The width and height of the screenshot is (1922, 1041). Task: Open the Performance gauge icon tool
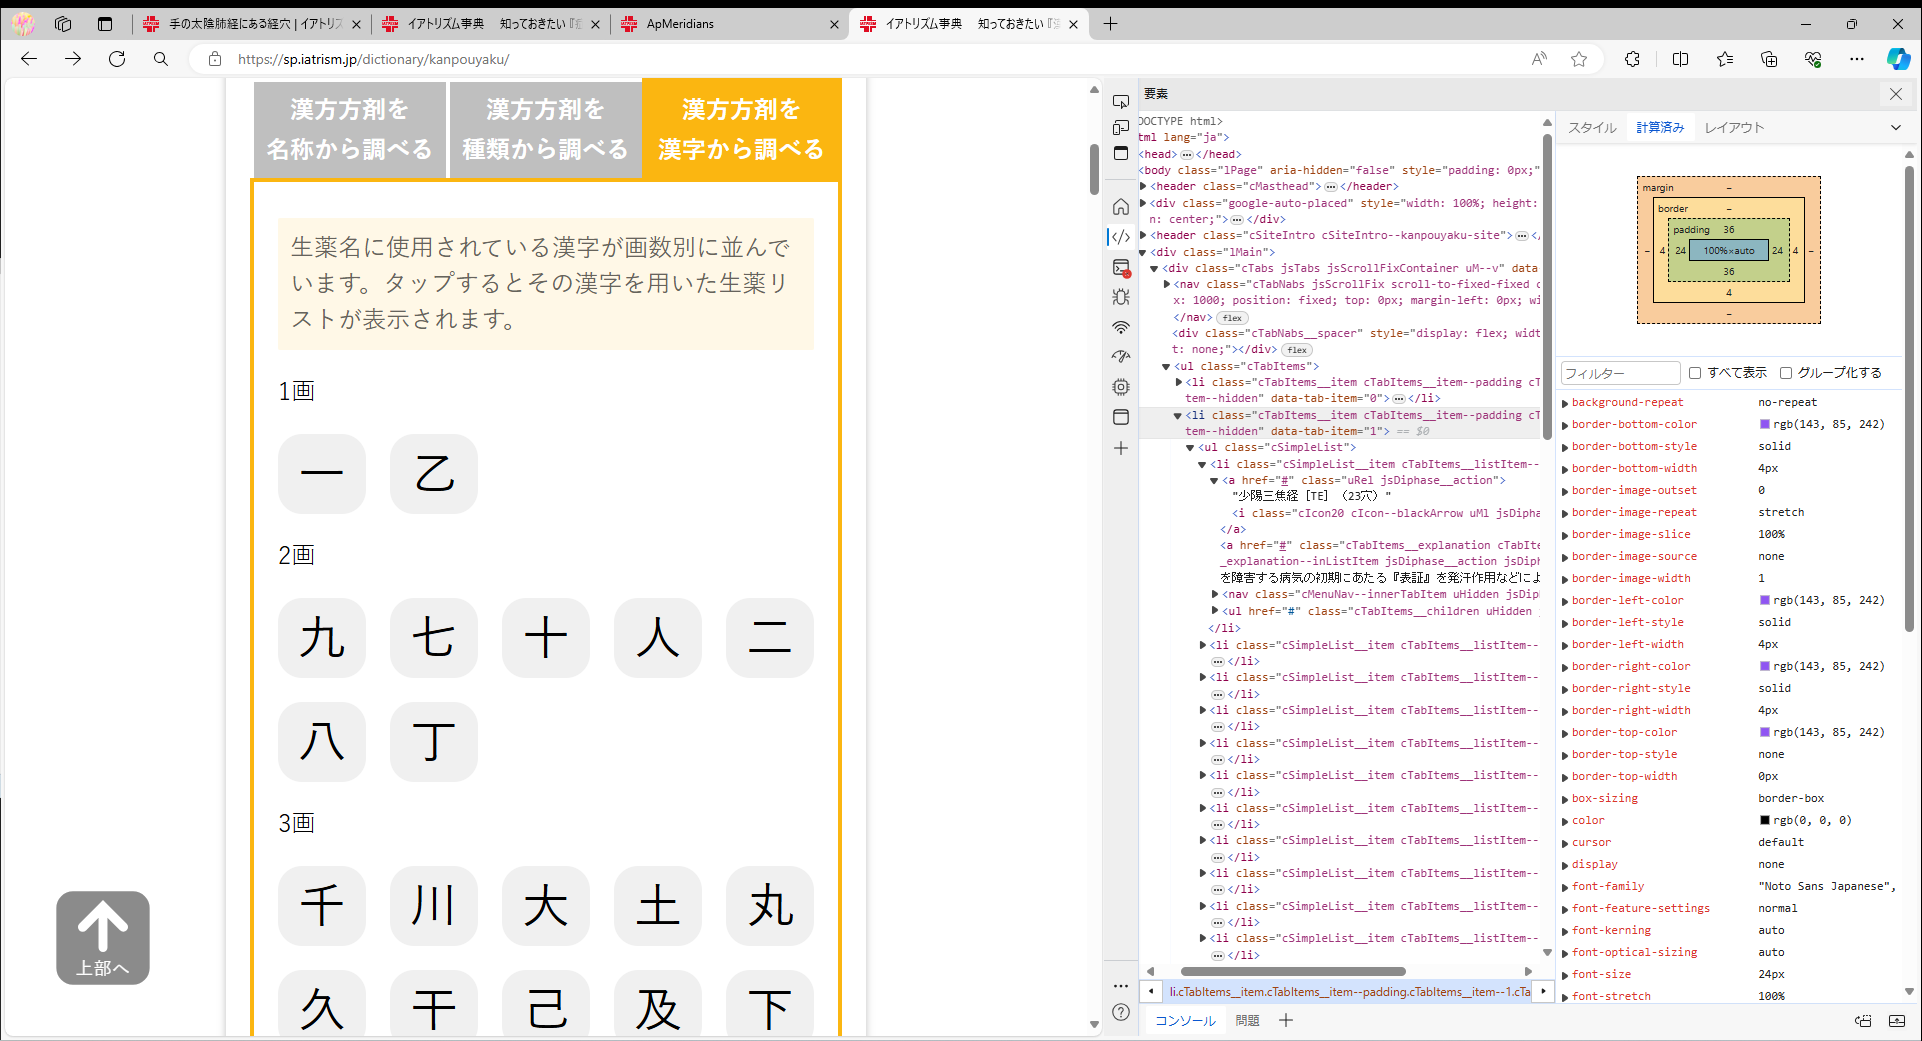point(1121,357)
